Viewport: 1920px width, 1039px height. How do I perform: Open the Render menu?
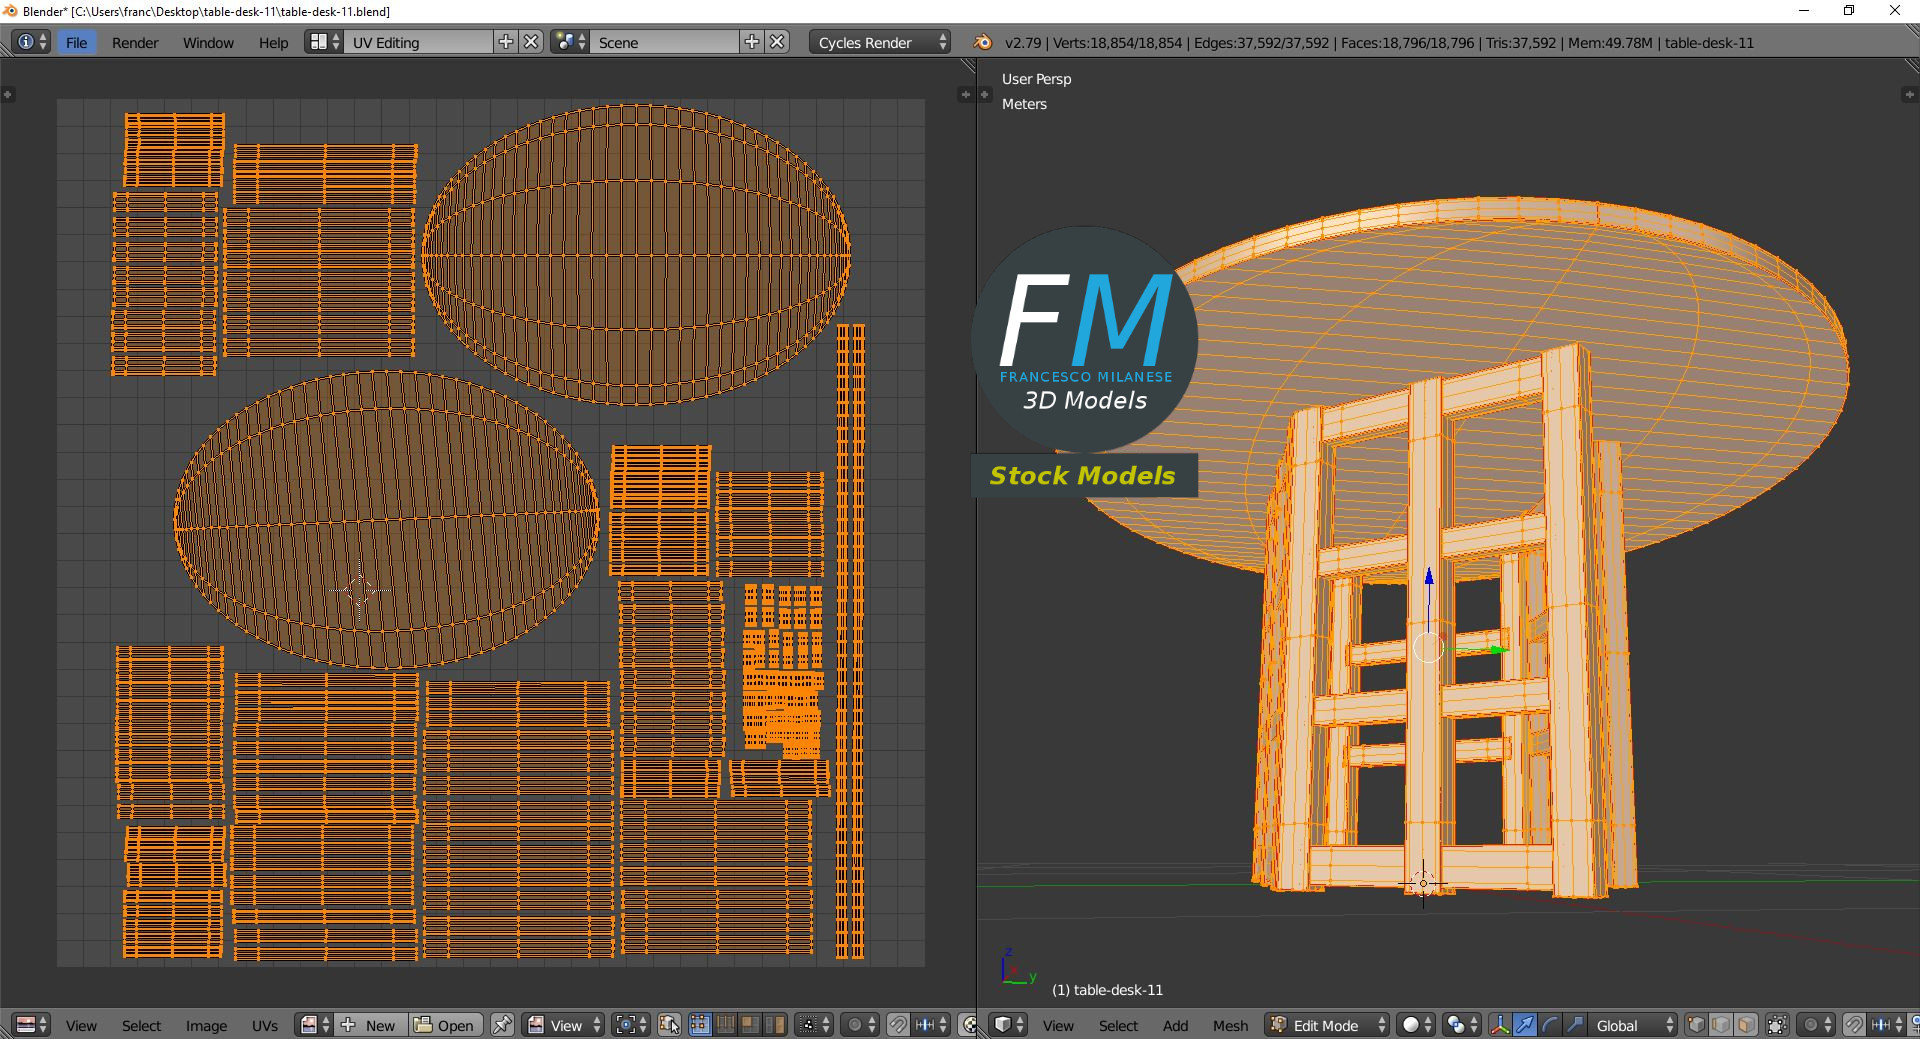point(135,42)
